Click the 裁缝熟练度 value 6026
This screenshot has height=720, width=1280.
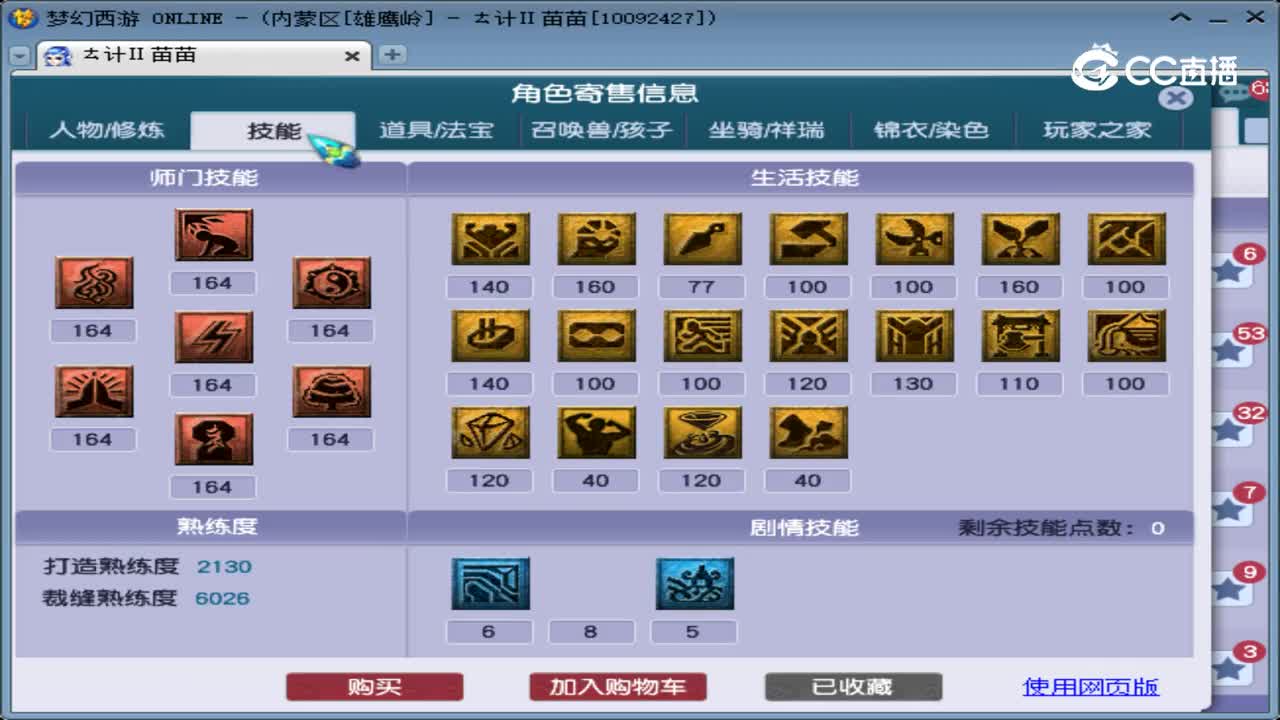click(x=223, y=598)
